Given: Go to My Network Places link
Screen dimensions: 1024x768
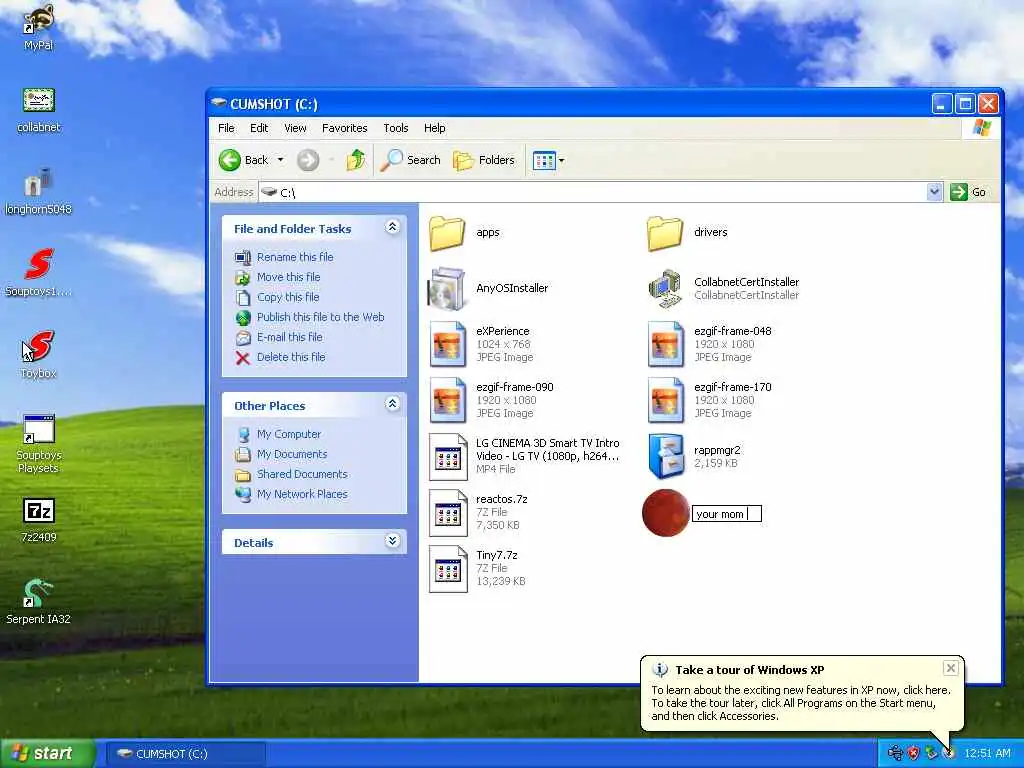Looking at the screenshot, I should (x=302, y=494).
